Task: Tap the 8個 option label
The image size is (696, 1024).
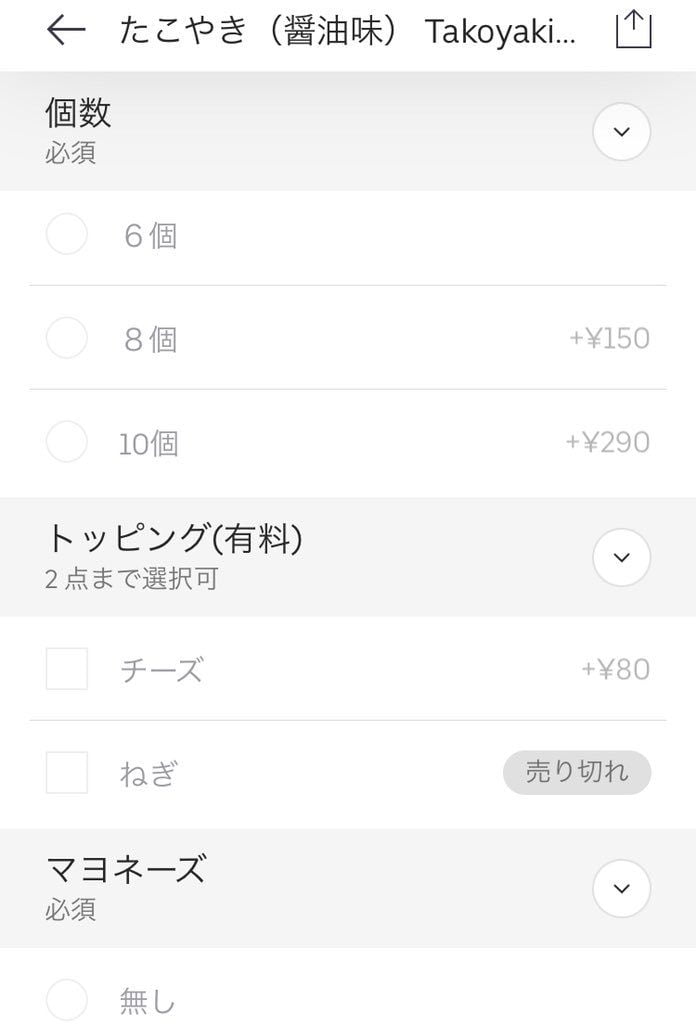Action: pos(150,339)
